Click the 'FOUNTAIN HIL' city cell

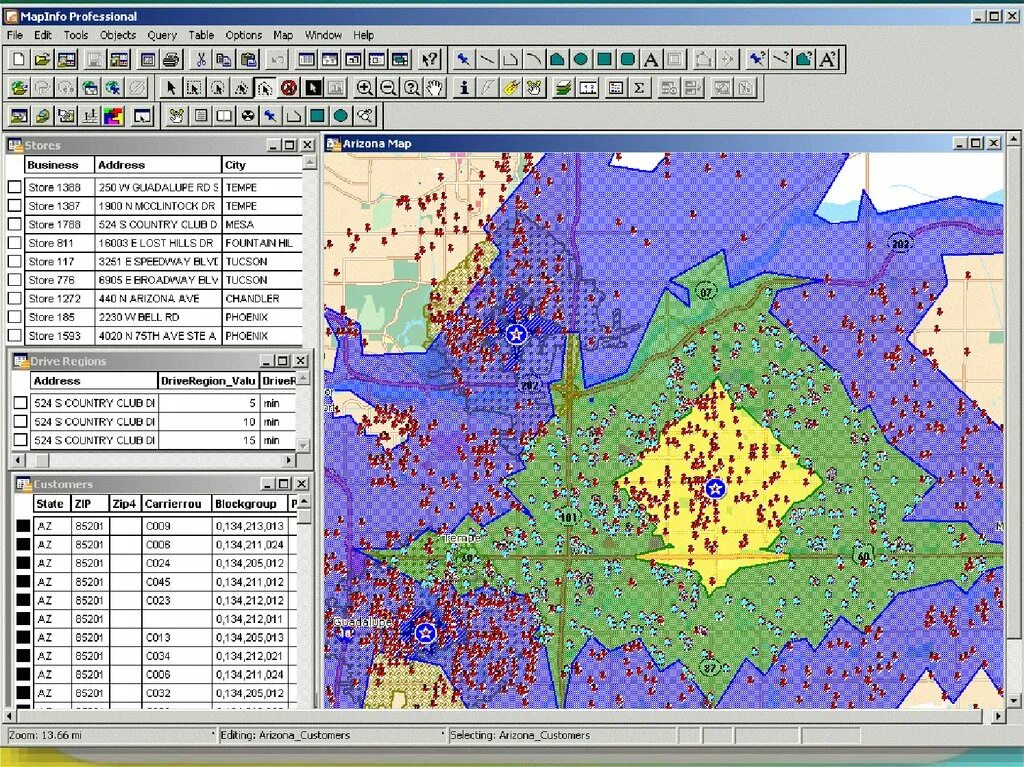pyautogui.click(x=262, y=242)
